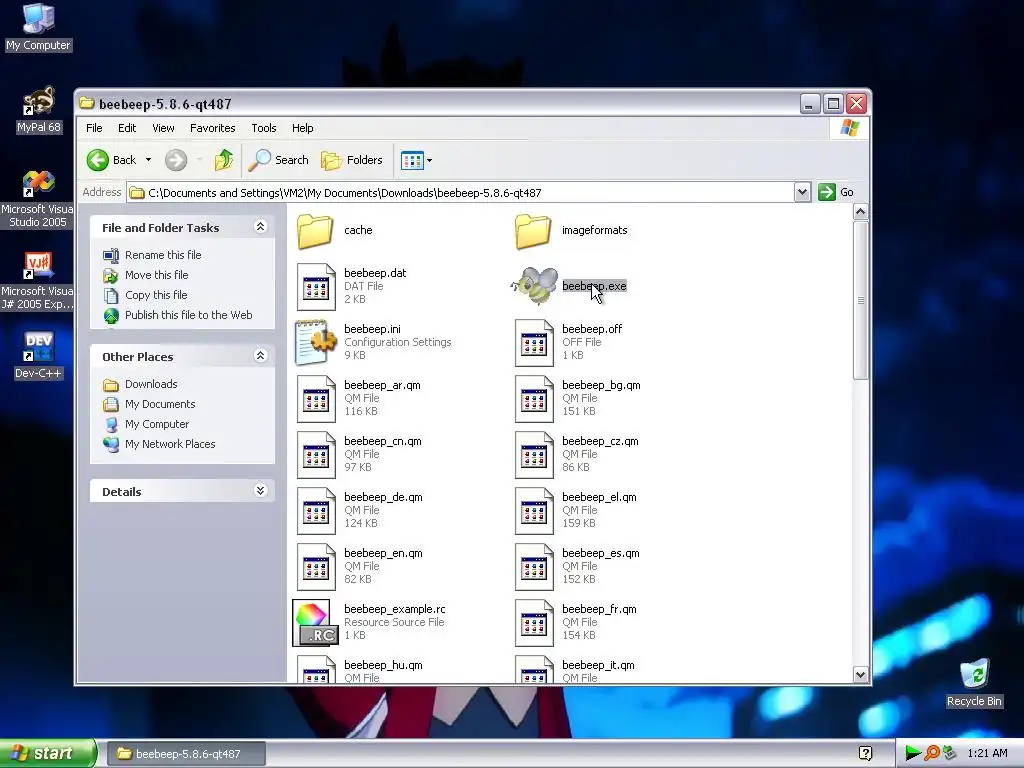Select the beebeep_cn.qm file icon
The width and height of the screenshot is (1024, 768).
(x=316, y=455)
